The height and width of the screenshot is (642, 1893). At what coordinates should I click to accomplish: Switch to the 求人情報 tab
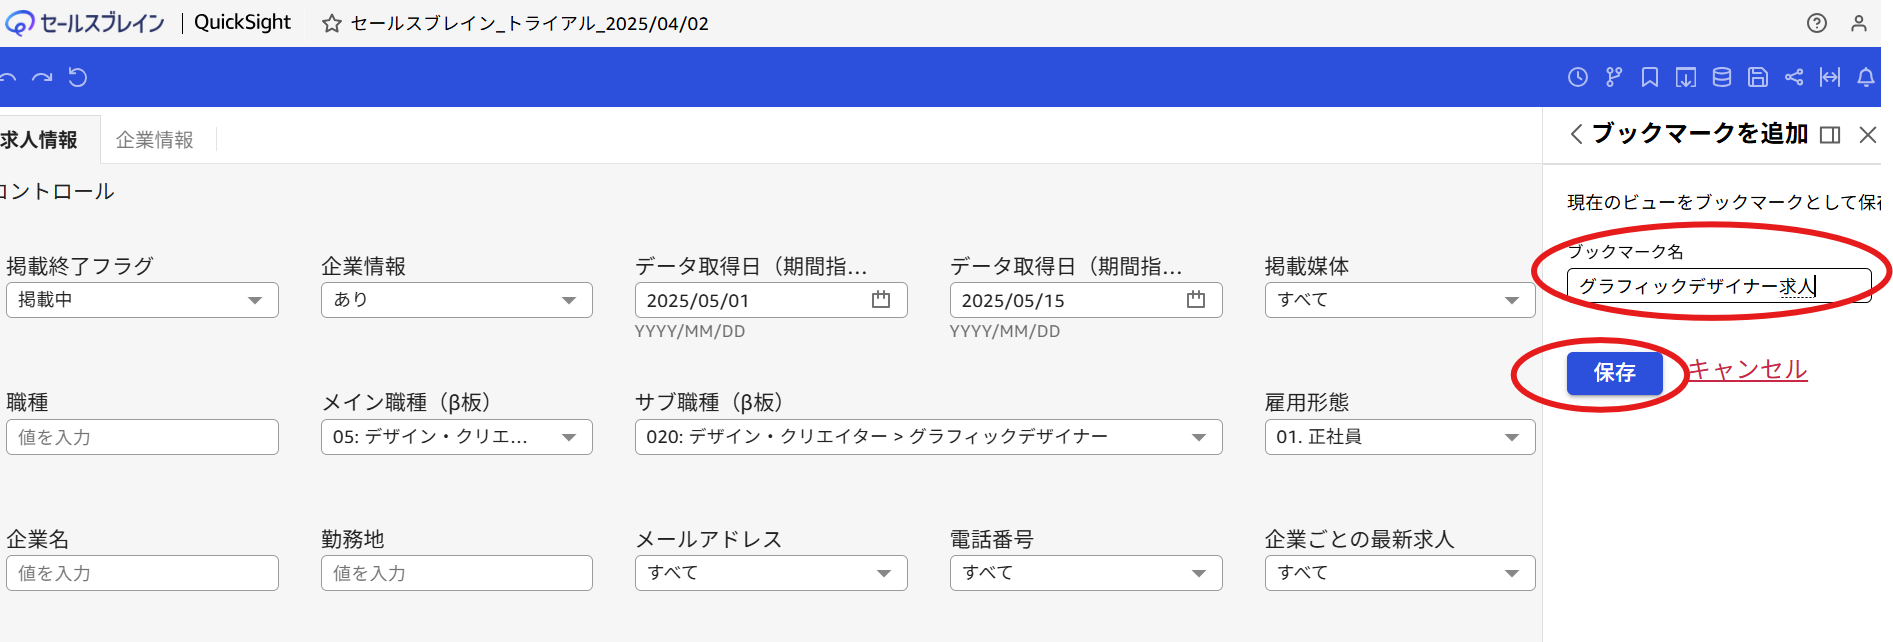[42, 140]
